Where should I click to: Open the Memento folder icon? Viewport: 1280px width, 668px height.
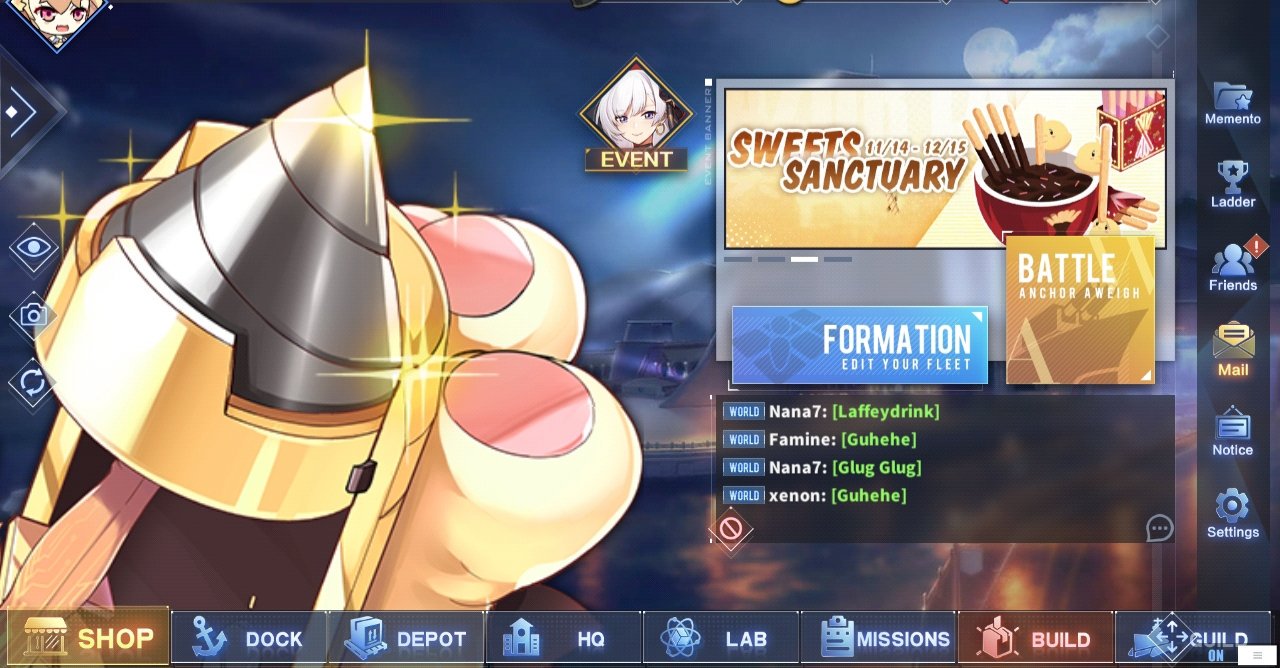click(1232, 96)
